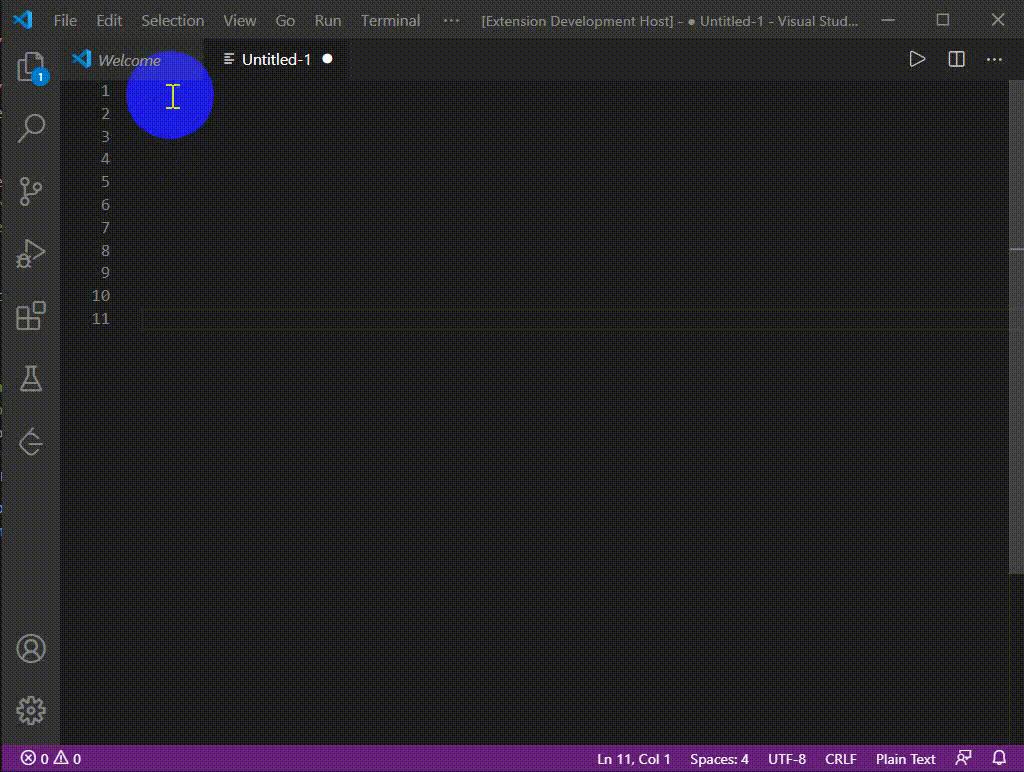
Task: Switch to the Welcome tab
Action: [128, 59]
